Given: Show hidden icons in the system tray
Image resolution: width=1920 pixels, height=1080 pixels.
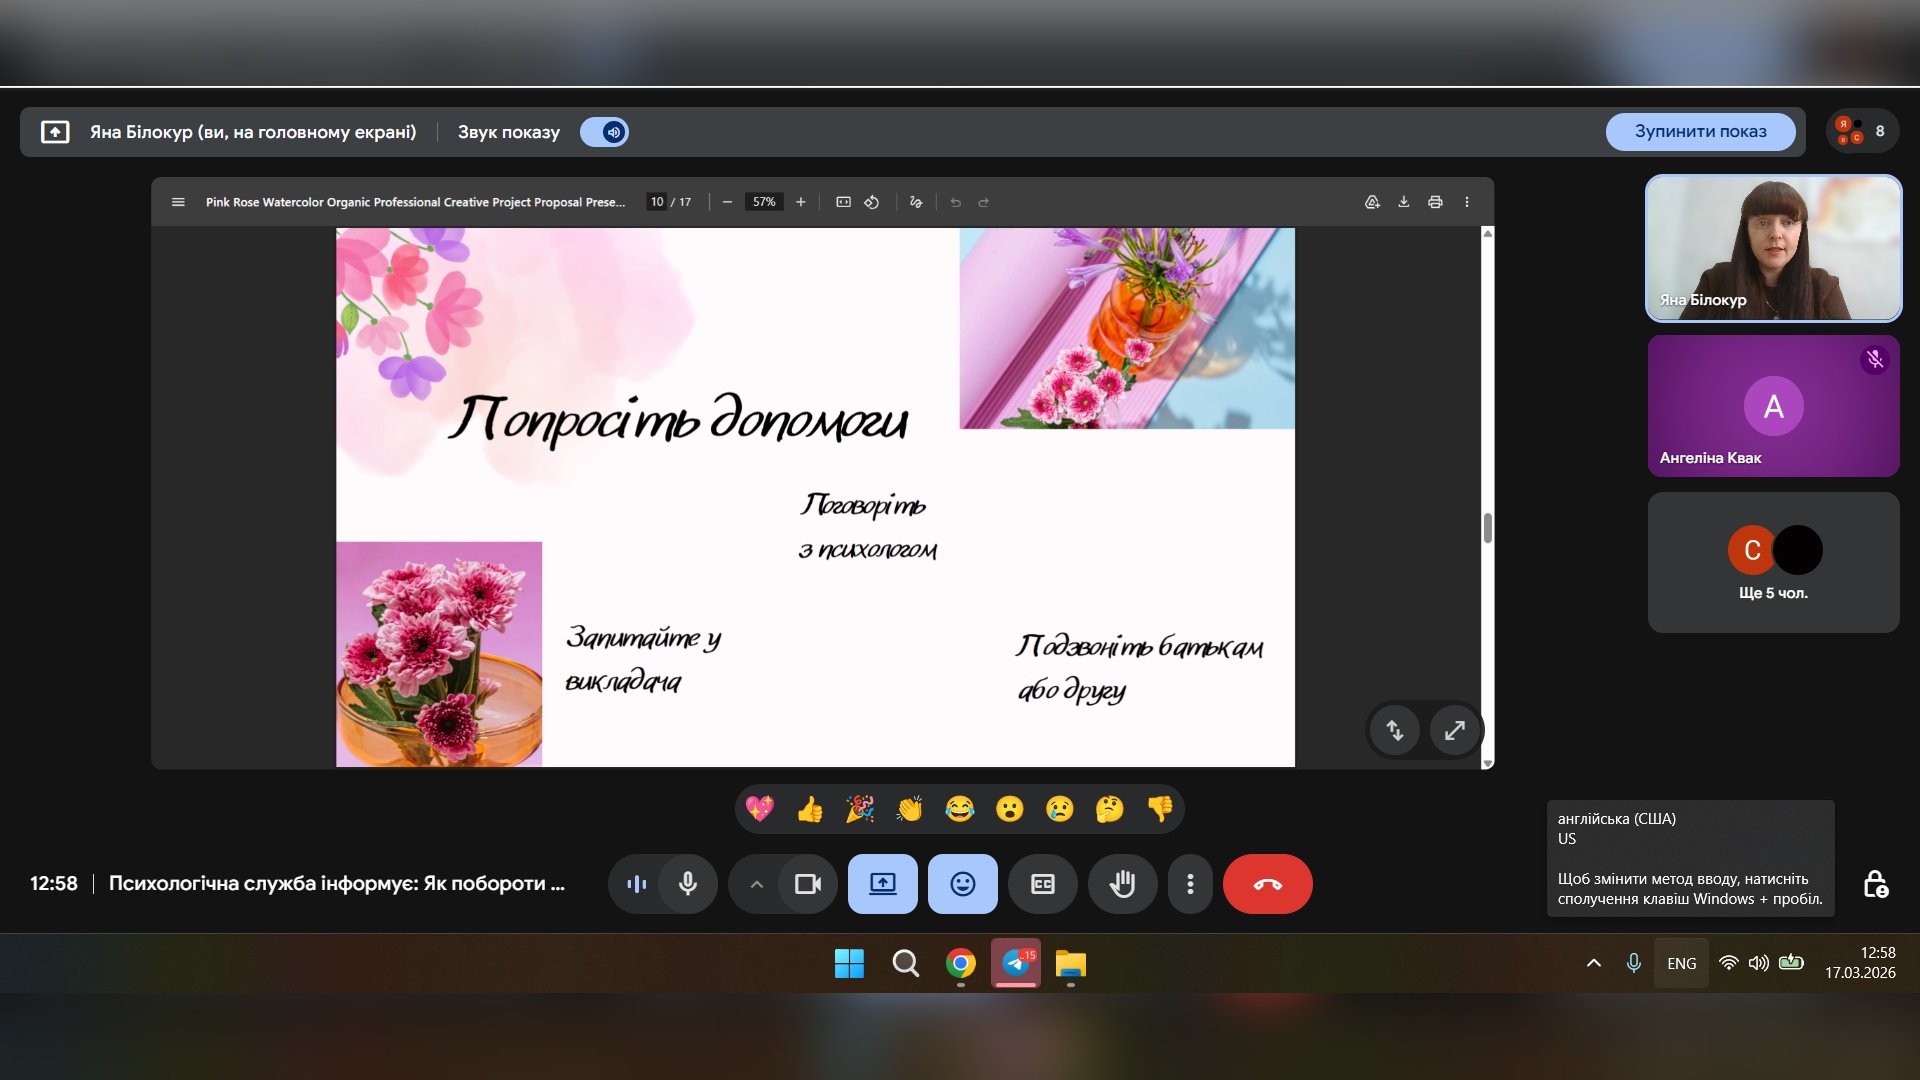Looking at the screenshot, I should 1594,963.
